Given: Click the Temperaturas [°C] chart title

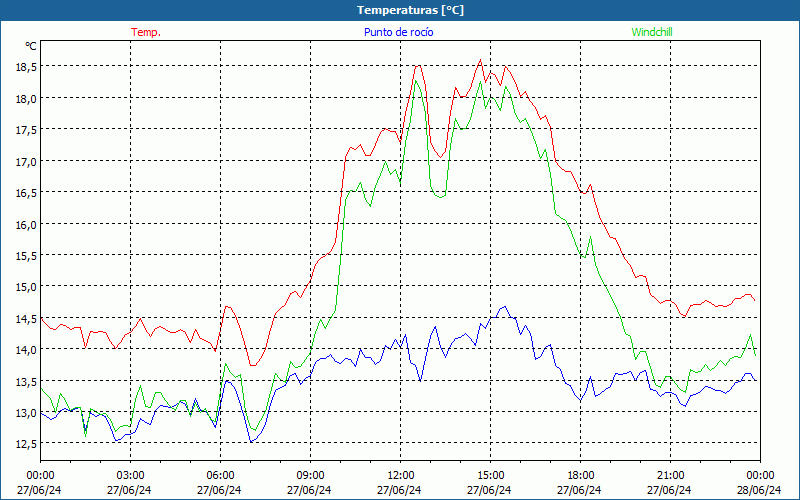Looking at the screenshot, I should coord(410,10).
